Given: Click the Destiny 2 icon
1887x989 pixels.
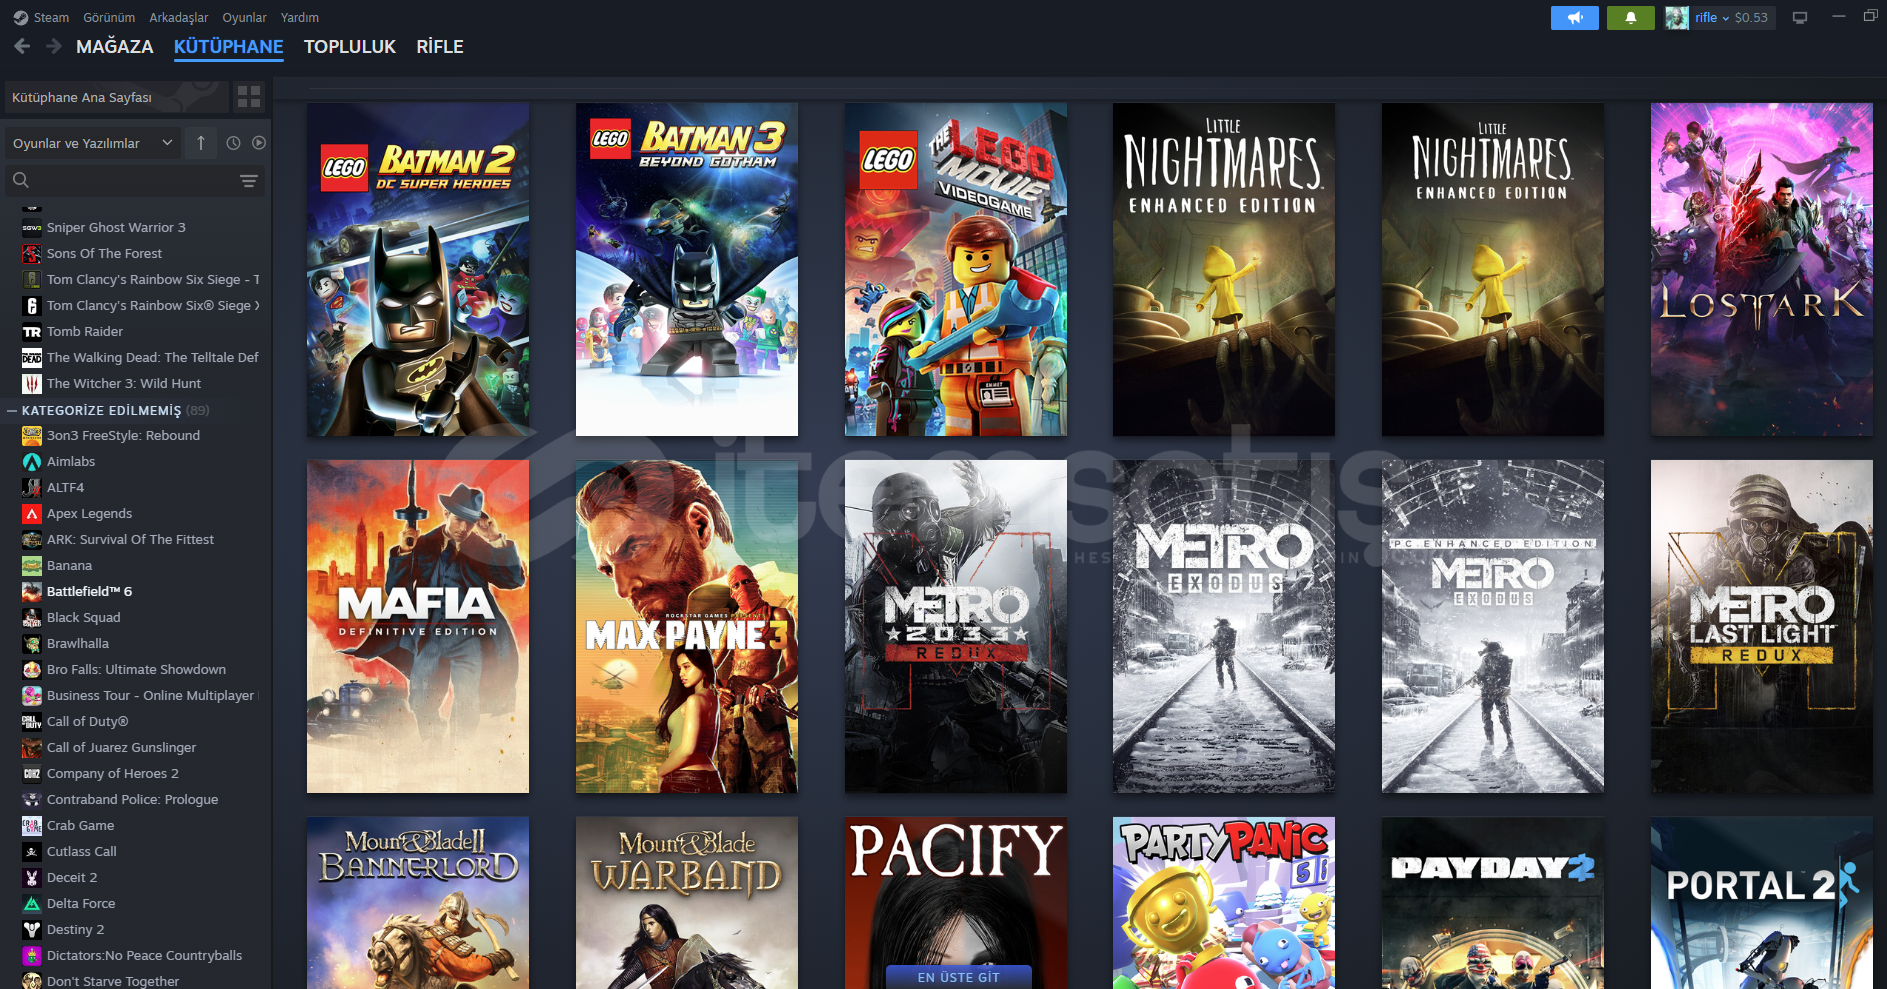Looking at the screenshot, I should tap(32, 929).
